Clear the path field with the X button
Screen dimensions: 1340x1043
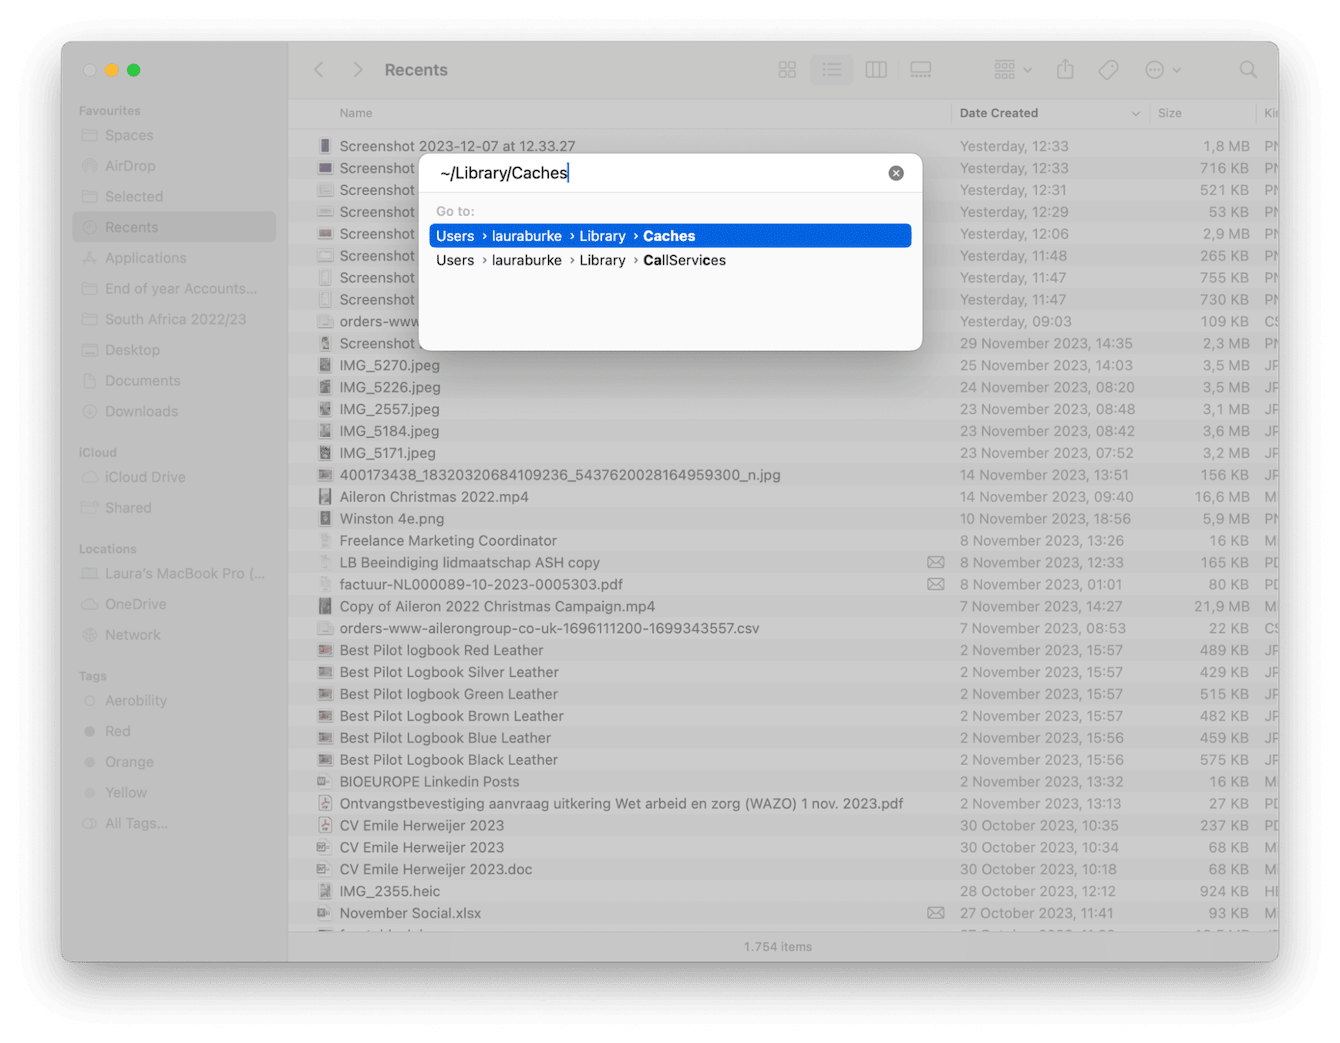(895, 172)
